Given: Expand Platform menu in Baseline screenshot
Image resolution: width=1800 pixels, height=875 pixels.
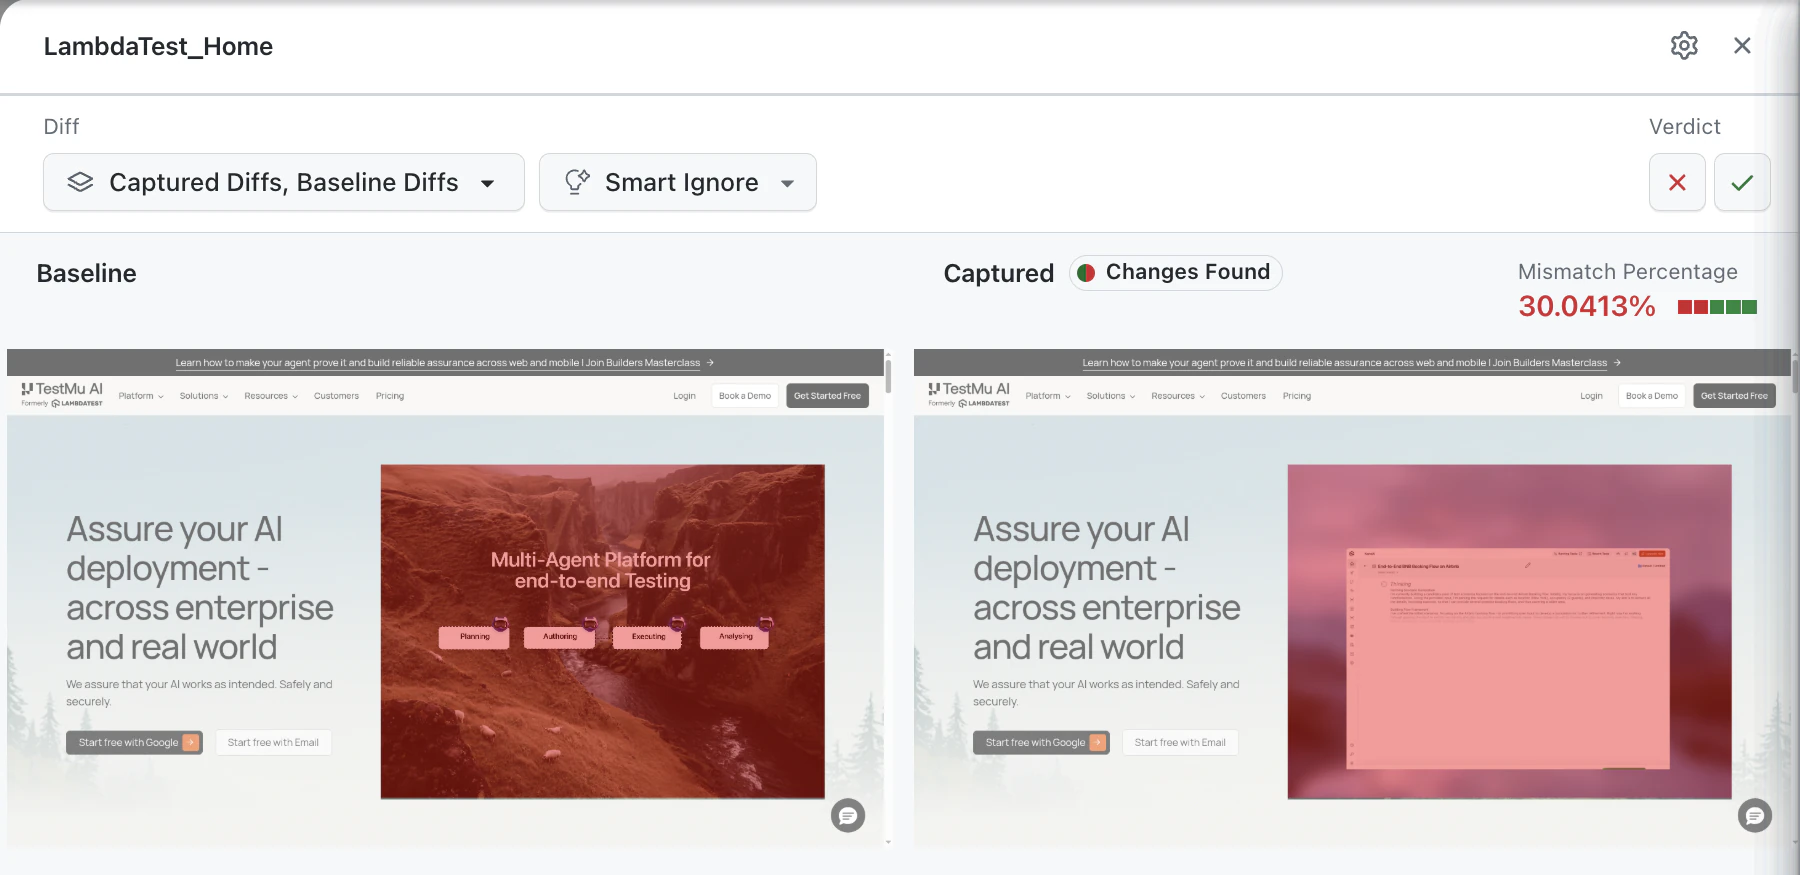Looking at the screenshot, I should (141, 396).
